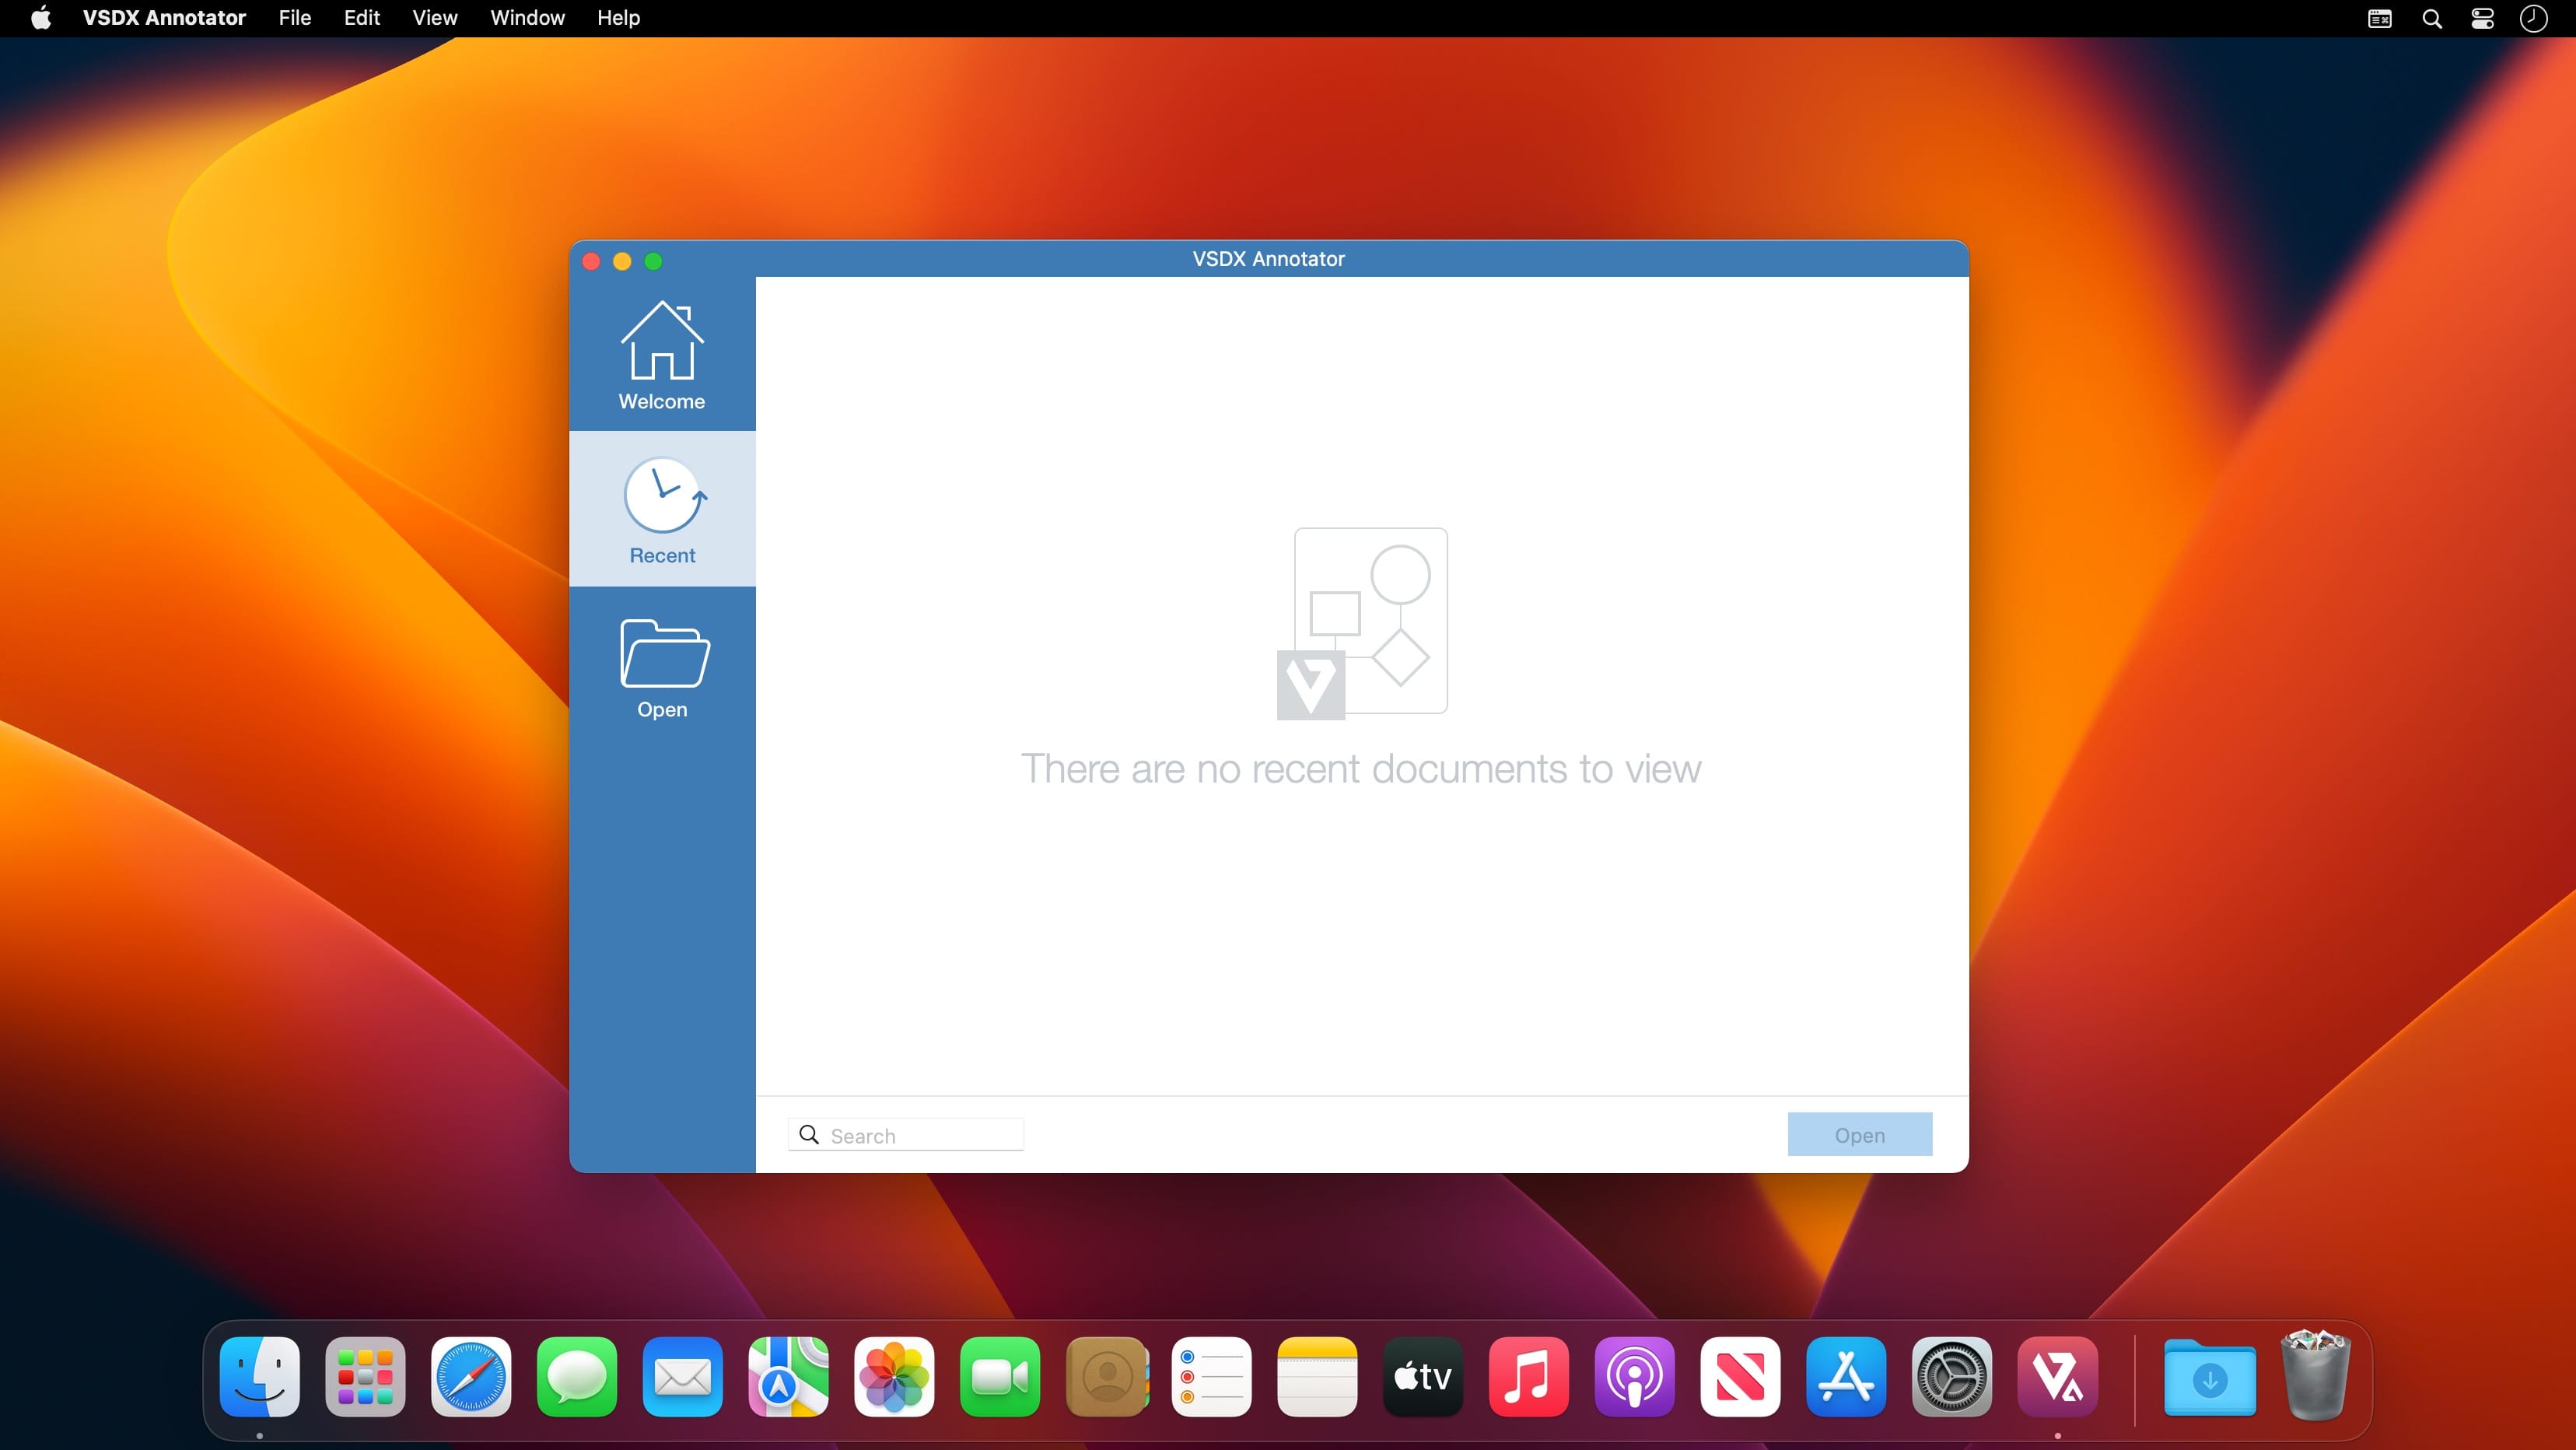Click the magnifier icon in the search field

point(809,1134)
